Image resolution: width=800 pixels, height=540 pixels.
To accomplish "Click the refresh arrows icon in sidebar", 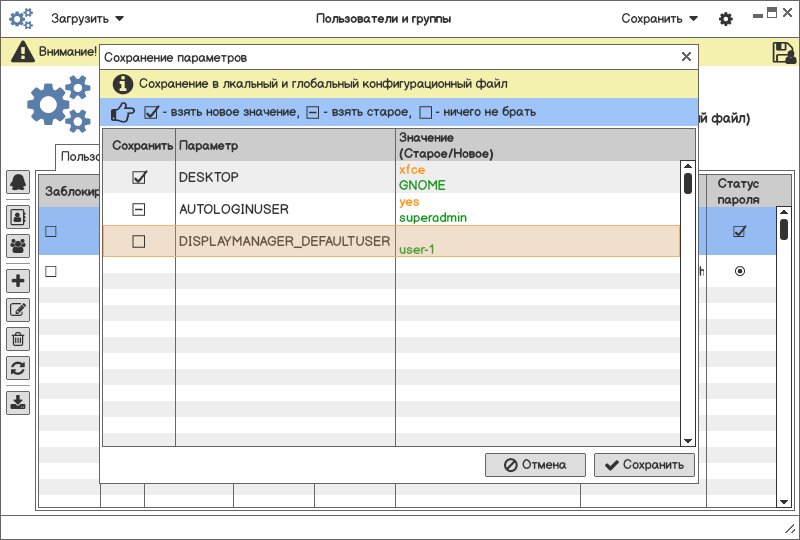I will pyautogui.click(x=18, y=368).
